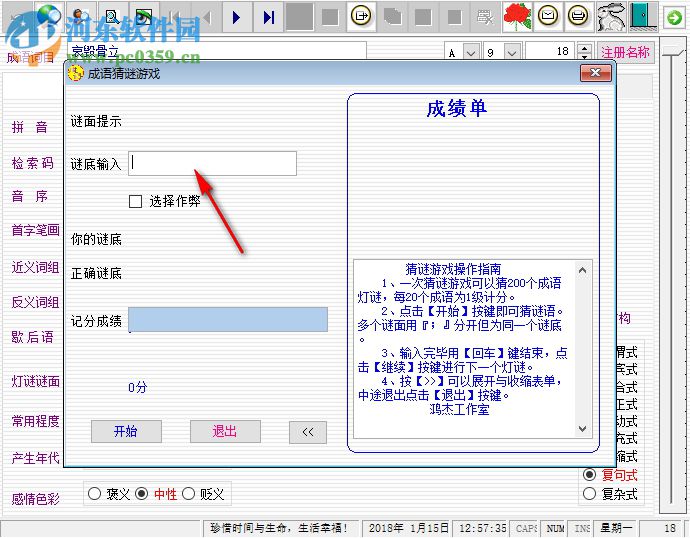
Task: Click the greyed copy pages icon
Action: (x=393, y=17)
